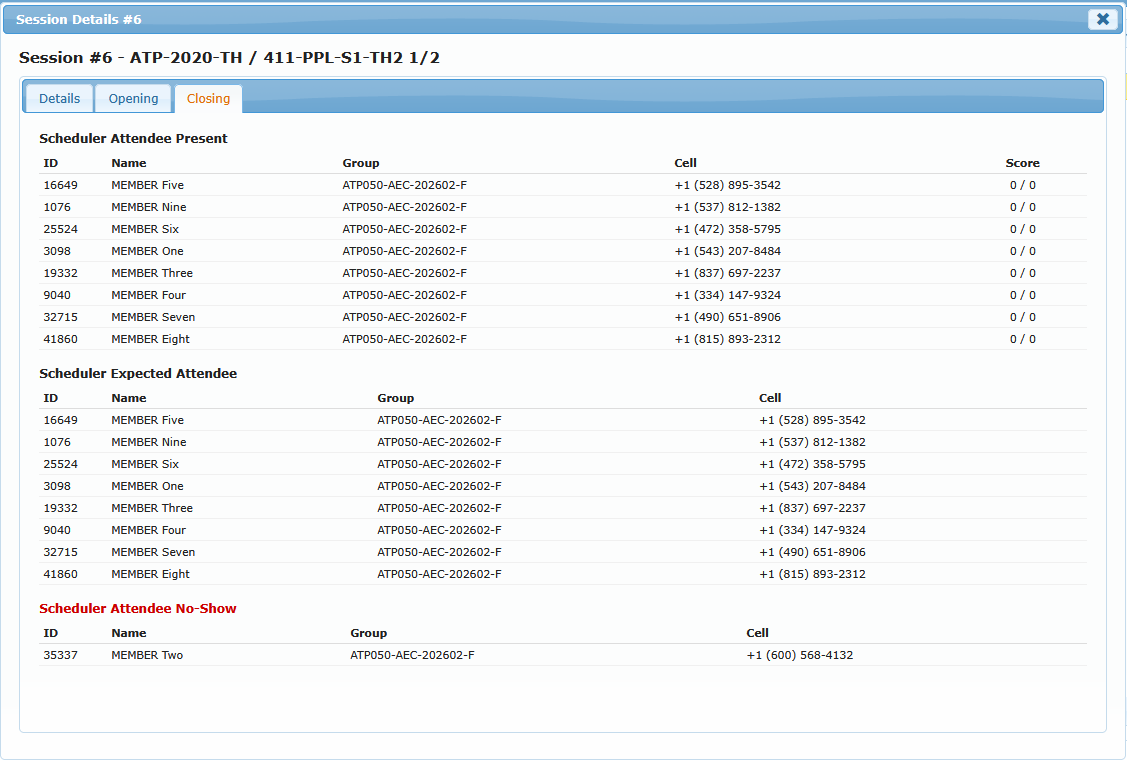Screen dimensions: 1127x761
Task: Click the Scheduler Attendee No-Show heading
Action: [x=138, y=608]
